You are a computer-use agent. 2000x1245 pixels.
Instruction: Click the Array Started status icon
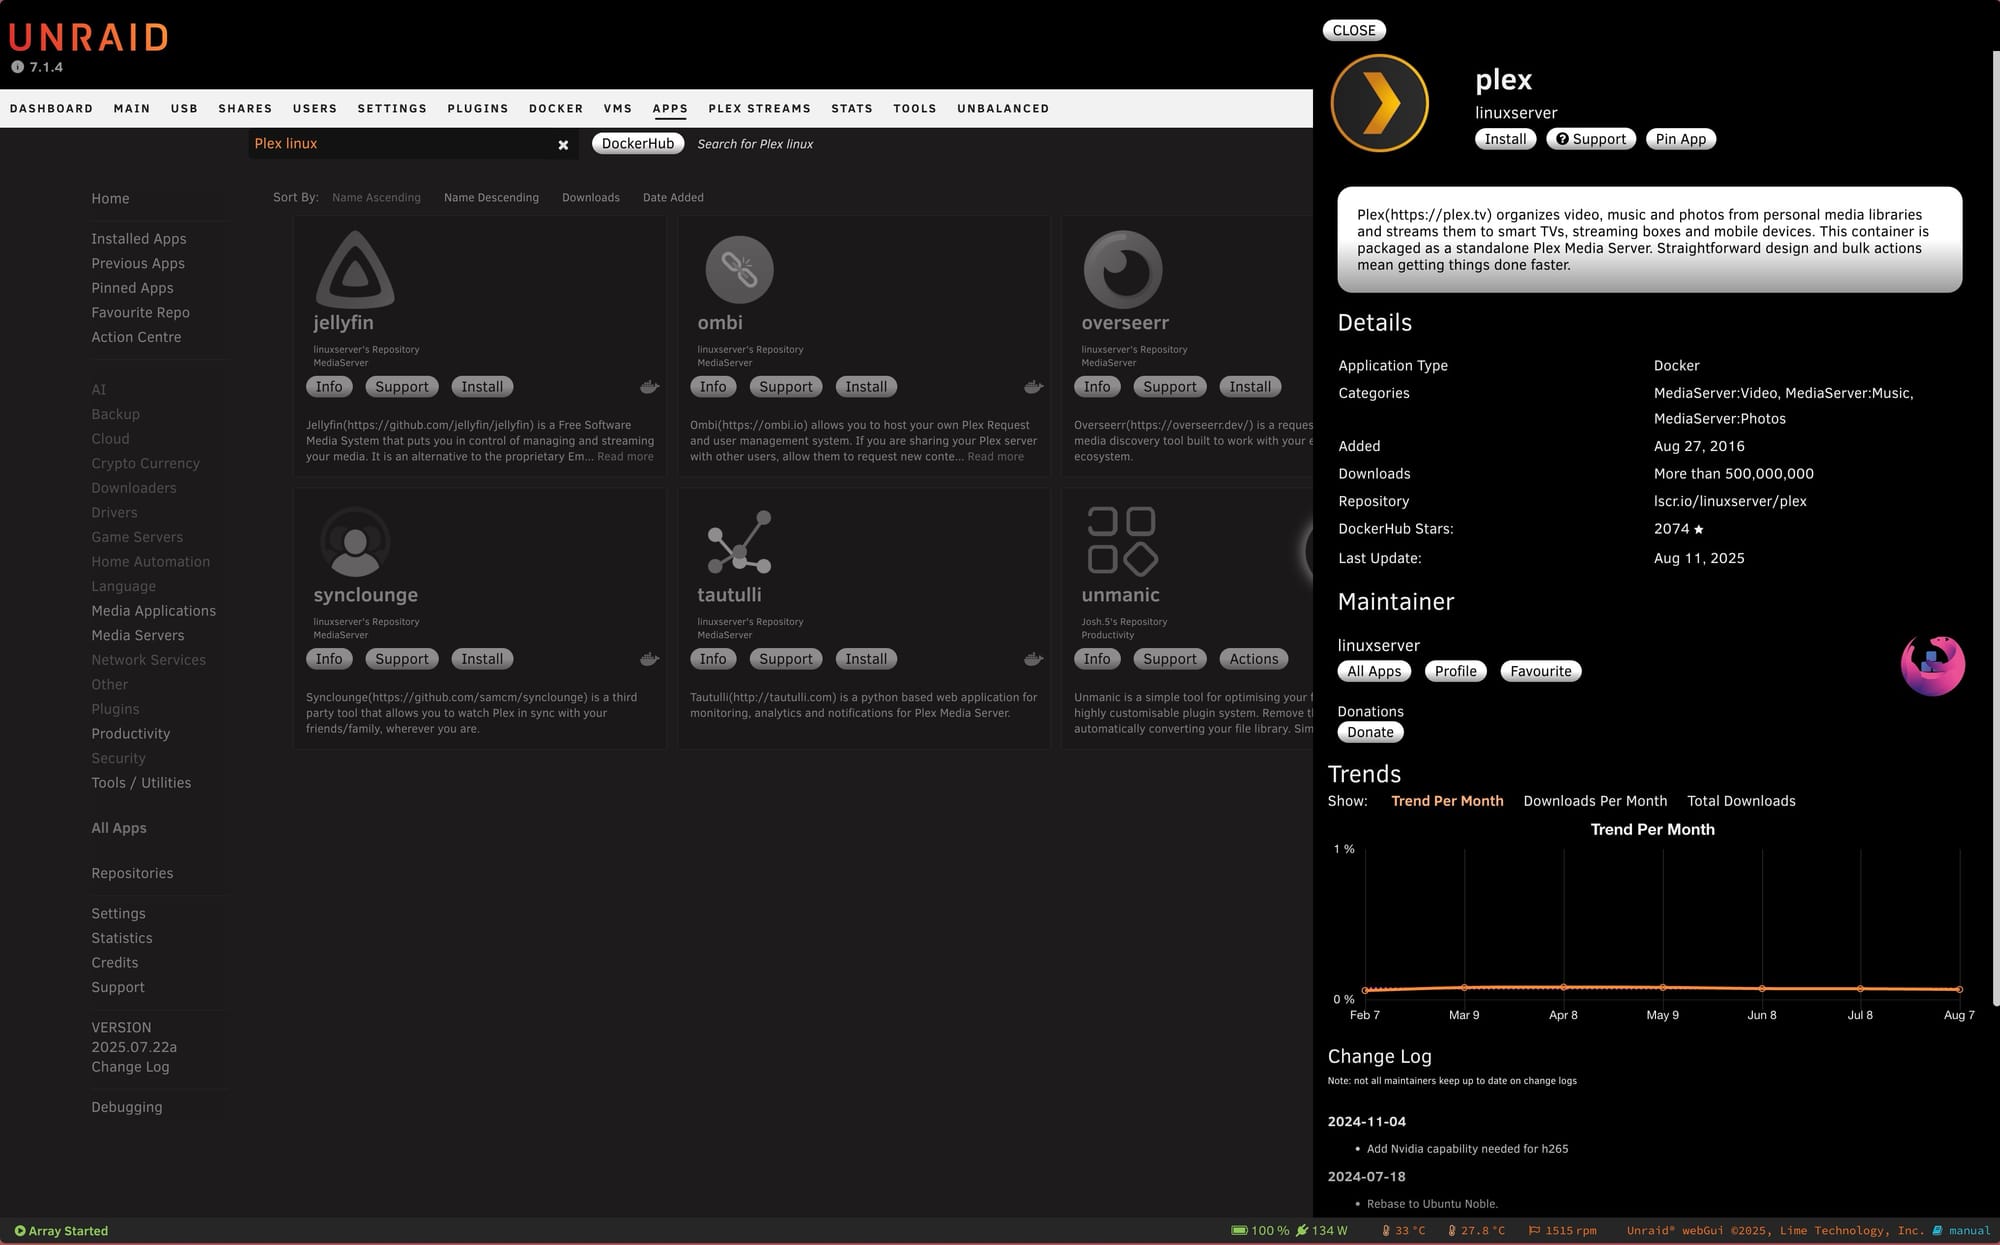pos(19,1231)
